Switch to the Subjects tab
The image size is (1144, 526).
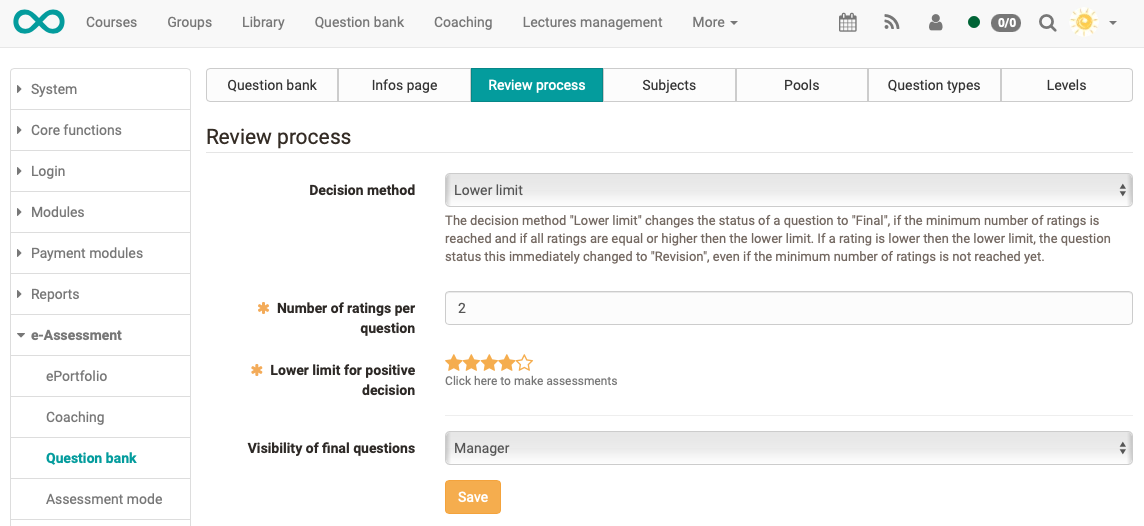pyautogui.click(x=669, y=85)
